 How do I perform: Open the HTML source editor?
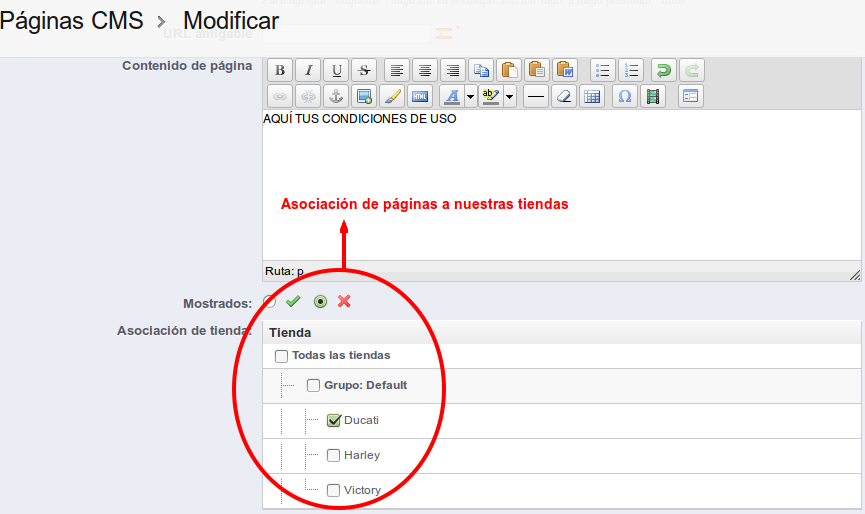[420, 97]
